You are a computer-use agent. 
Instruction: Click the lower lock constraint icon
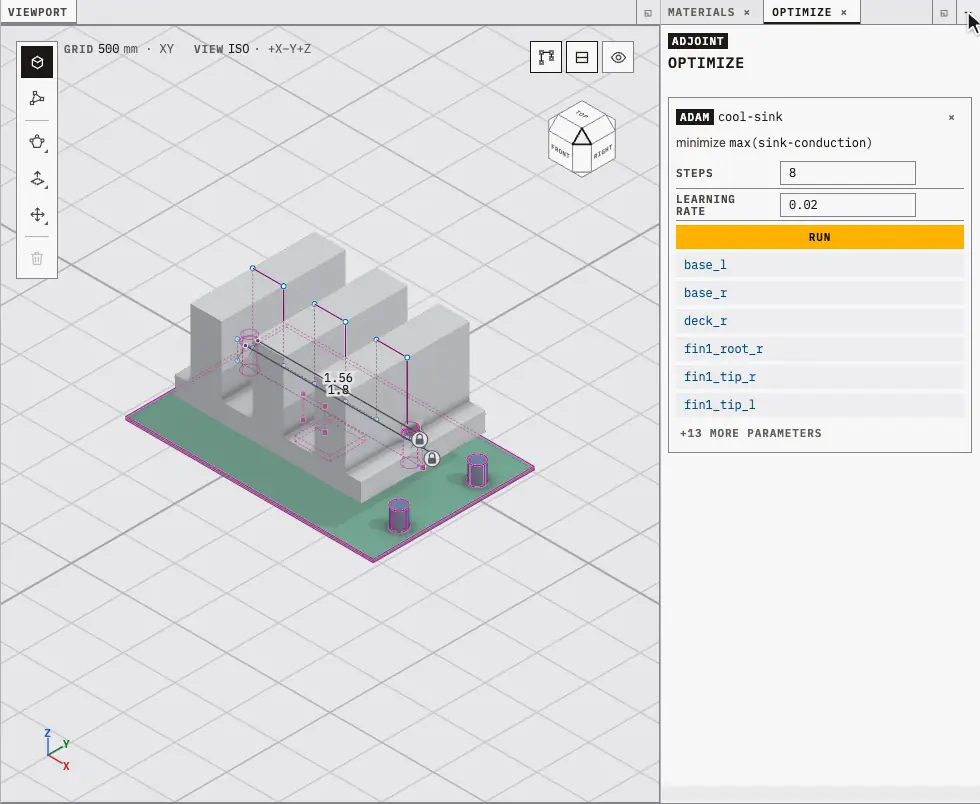[431, 459]
